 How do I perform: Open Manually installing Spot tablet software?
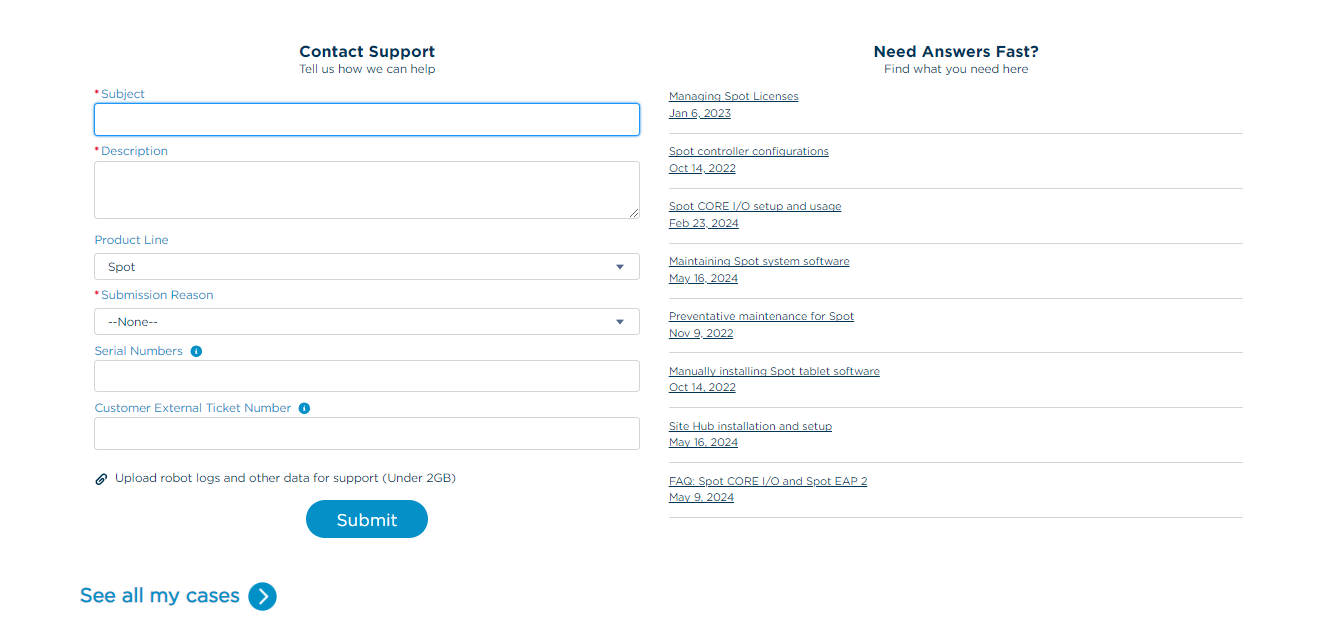[x=774, y=372]
